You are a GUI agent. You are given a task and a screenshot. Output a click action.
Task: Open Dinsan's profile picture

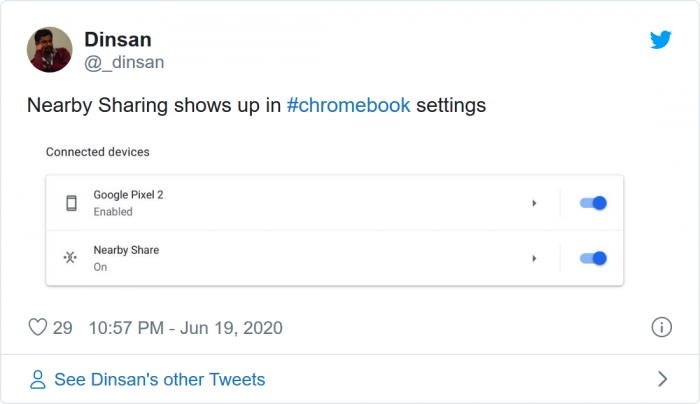(49, 49)
